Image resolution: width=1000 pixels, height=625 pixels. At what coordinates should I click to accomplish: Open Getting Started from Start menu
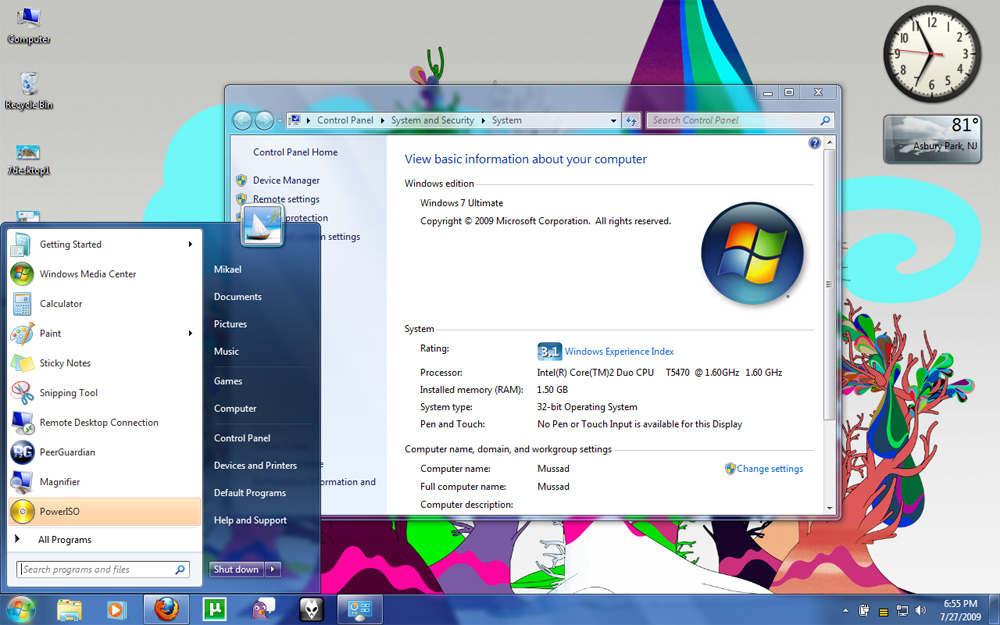[x=105, y=244]
